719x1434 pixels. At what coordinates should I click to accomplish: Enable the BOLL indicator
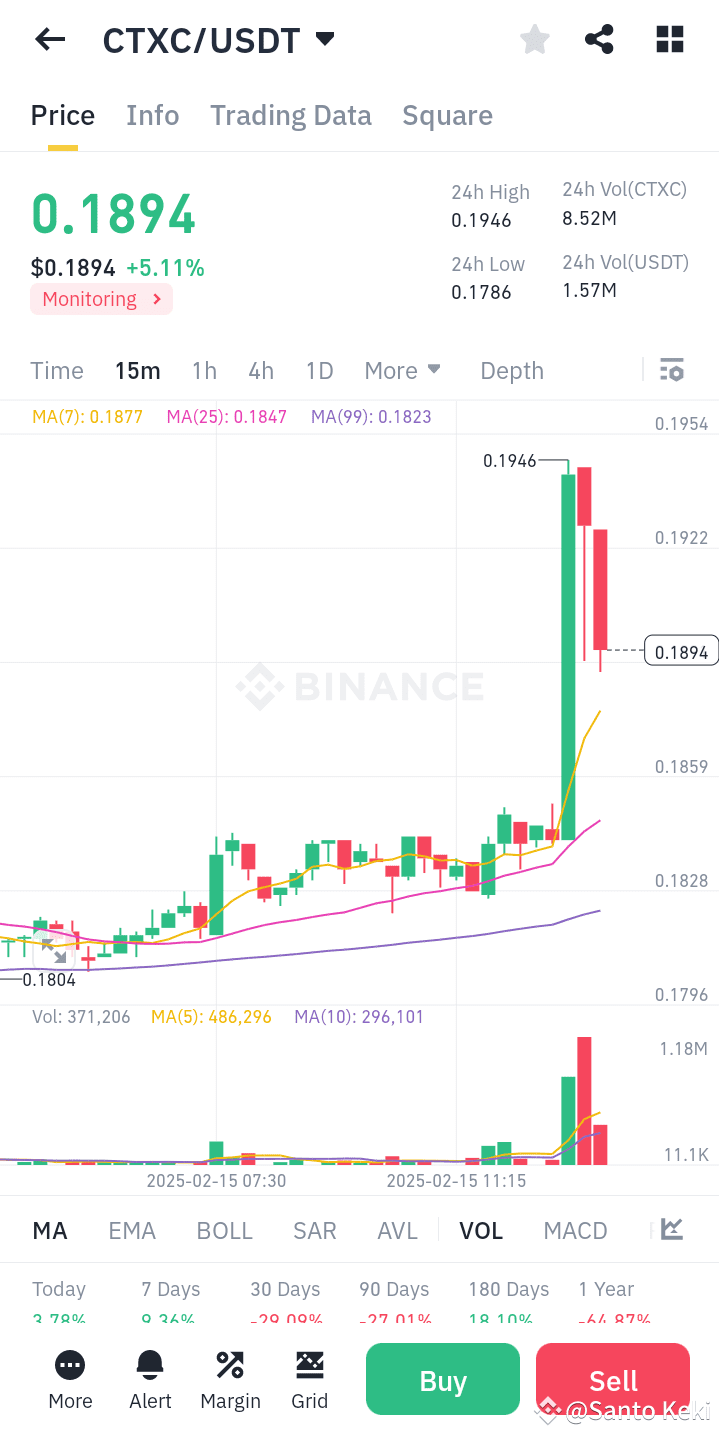224,1229
